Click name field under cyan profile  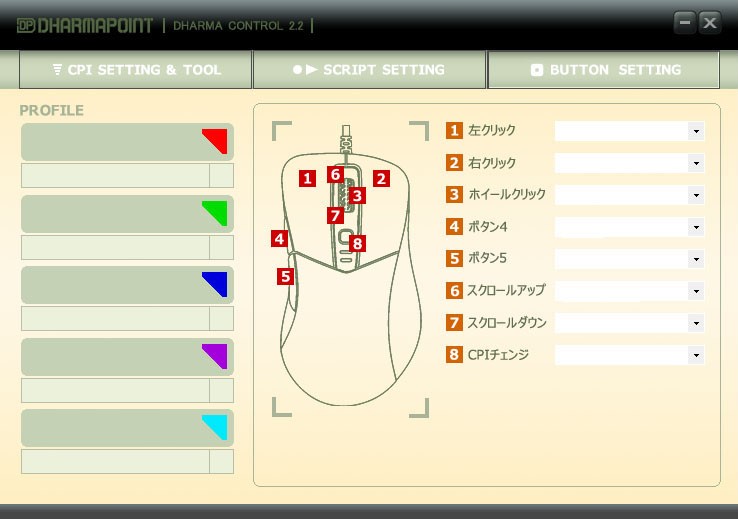pos(115,462)
